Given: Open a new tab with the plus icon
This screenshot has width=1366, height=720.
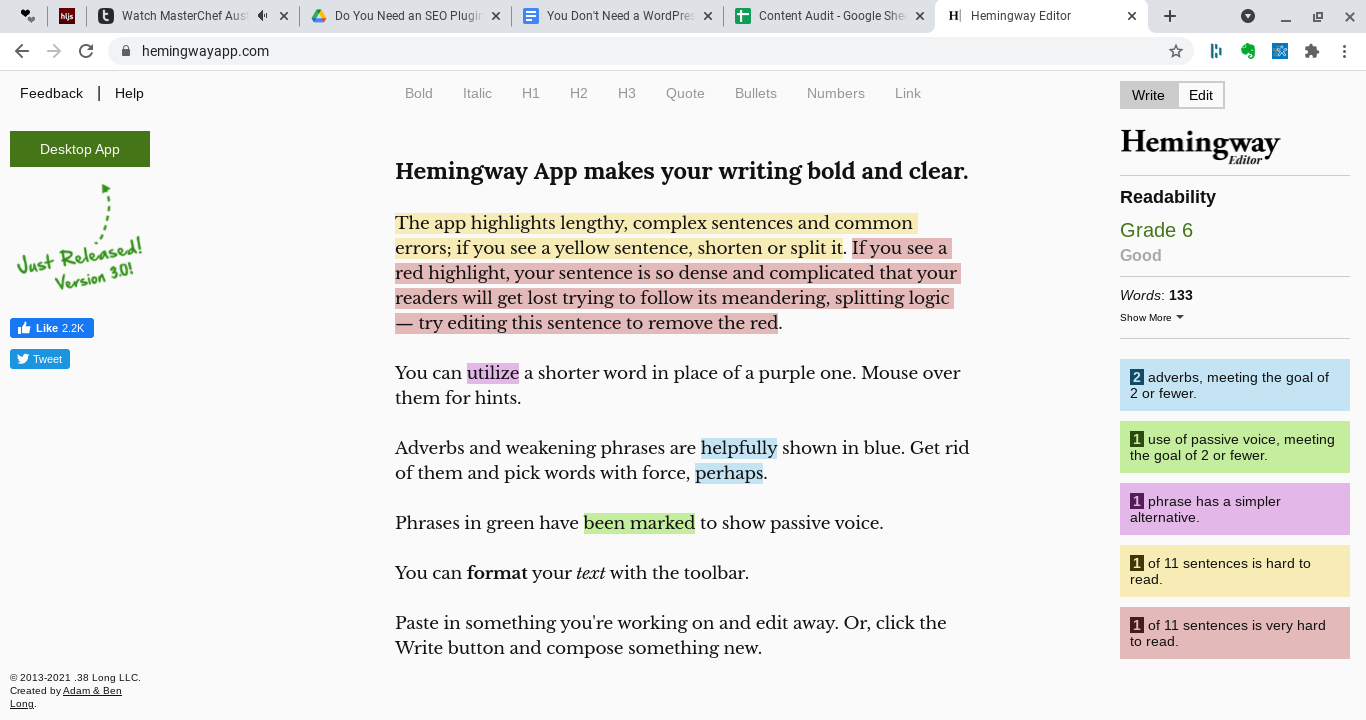Looking at the screenshot, I should point(1170,16).
